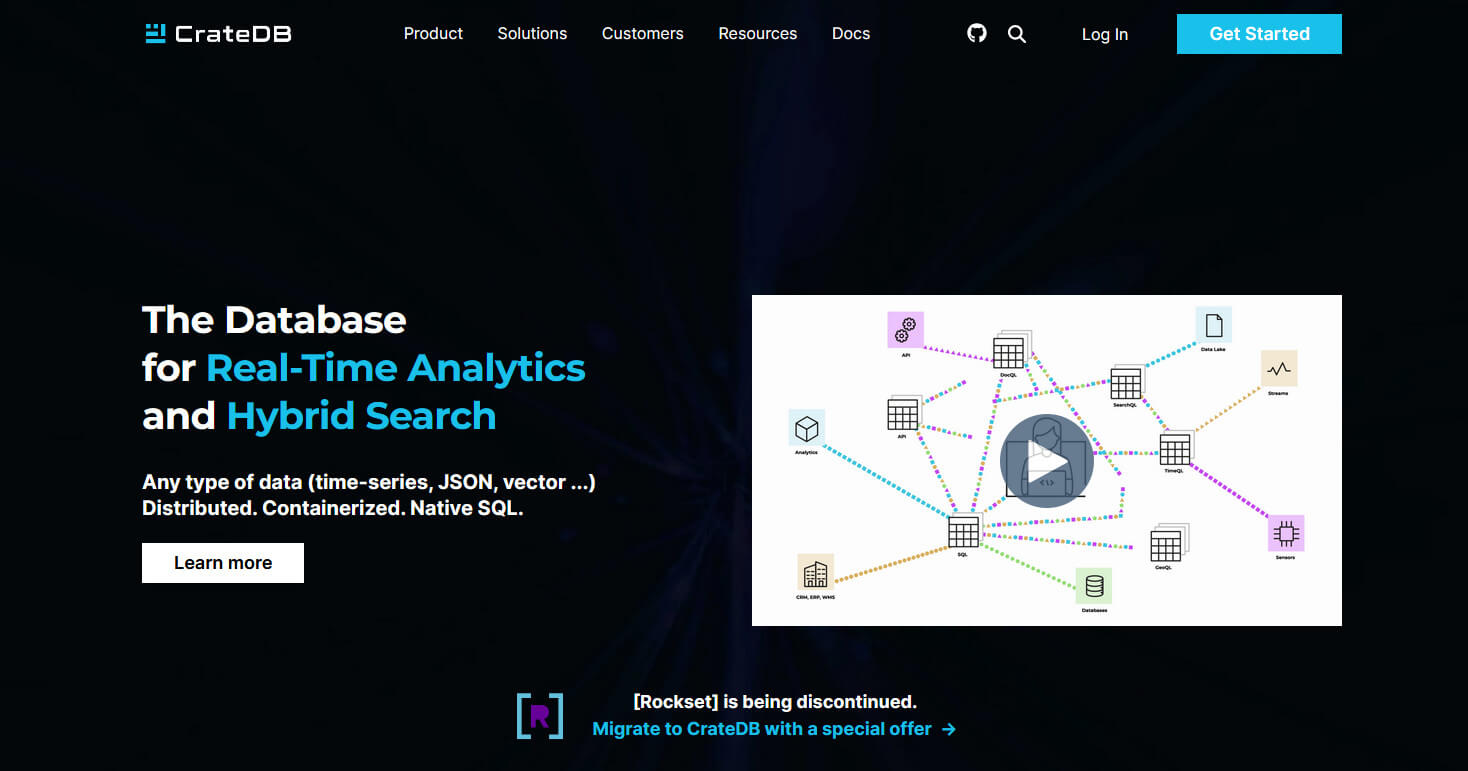Expand the Resources navigation menu

coord(757,33)
